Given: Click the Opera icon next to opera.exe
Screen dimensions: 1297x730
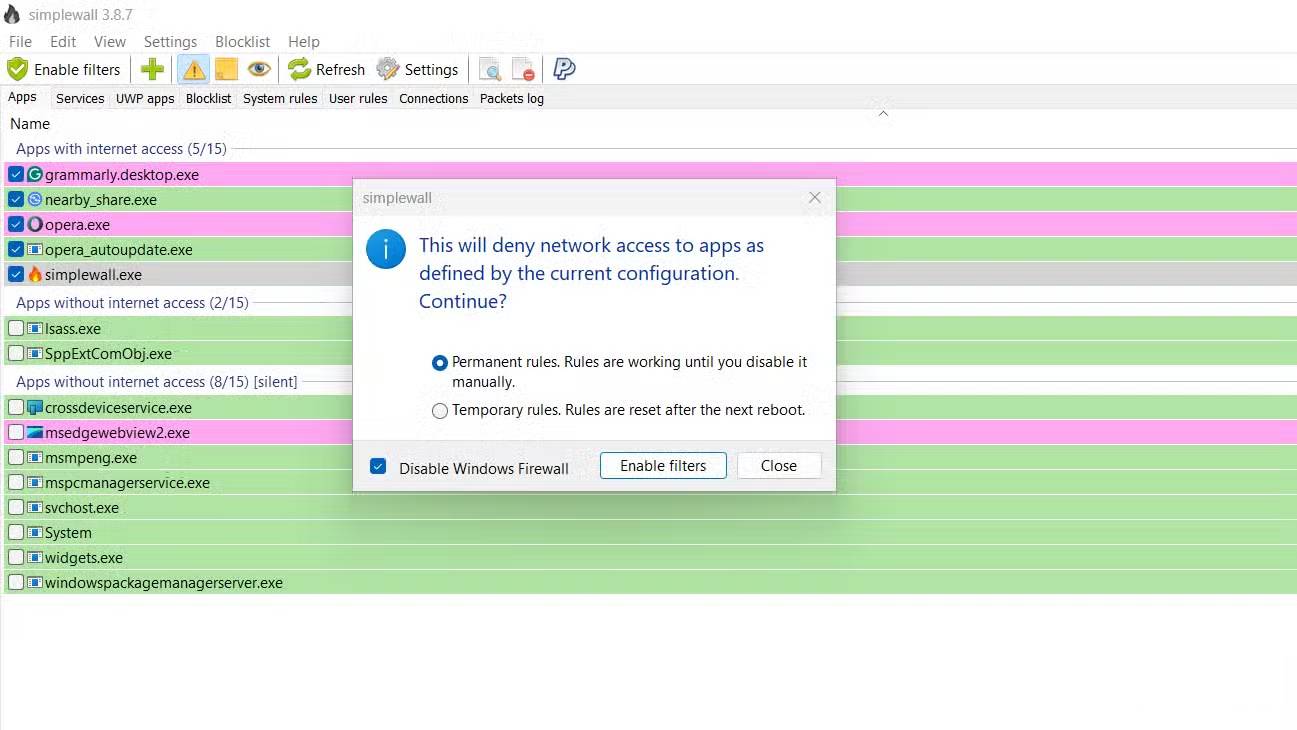Looking at the screenshot, I should coord(35,224).
